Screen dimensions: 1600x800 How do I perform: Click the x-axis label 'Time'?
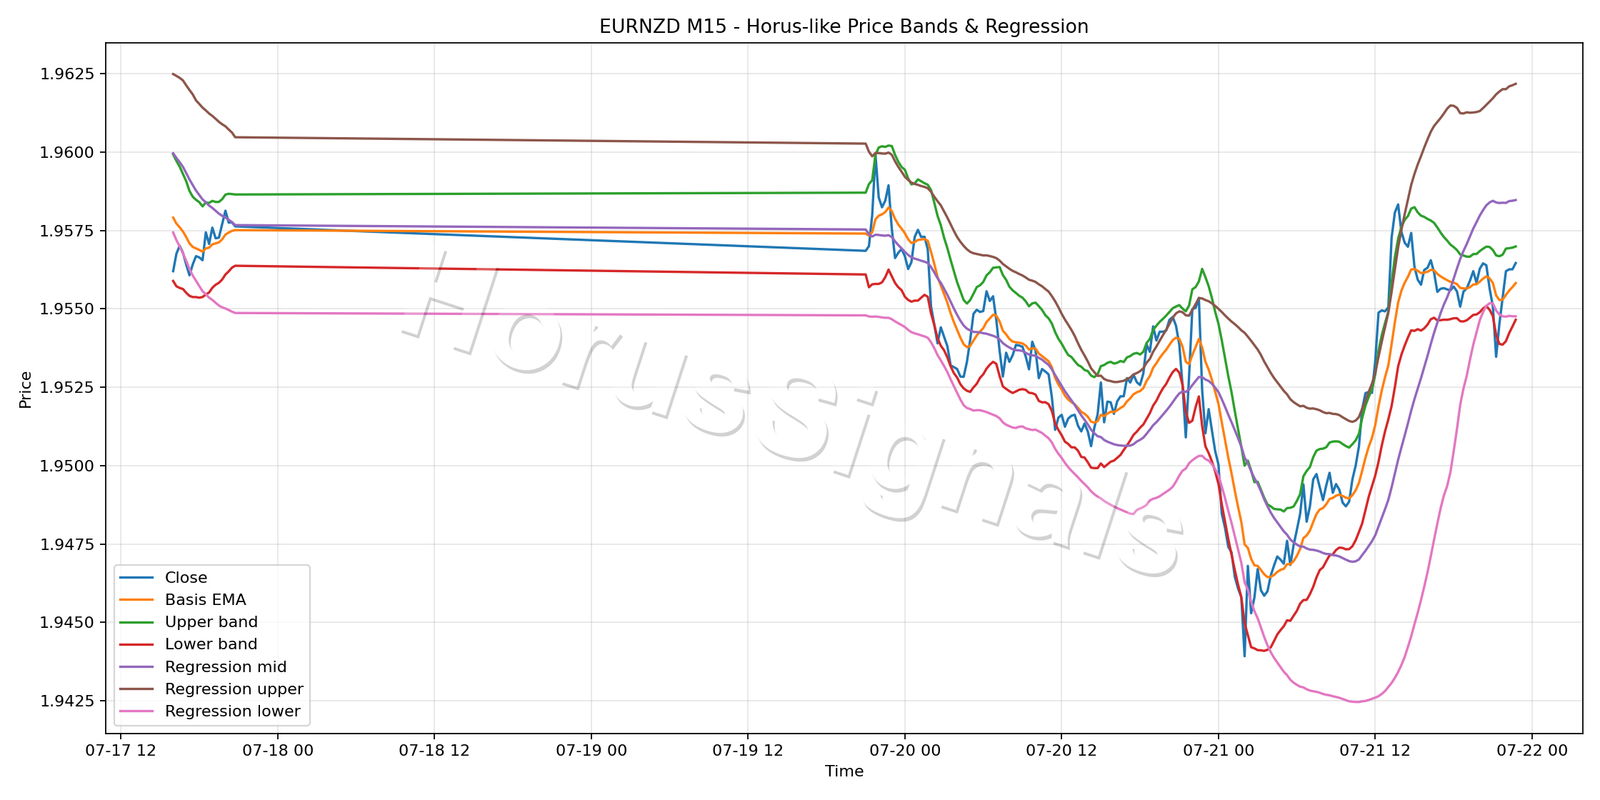844,771
